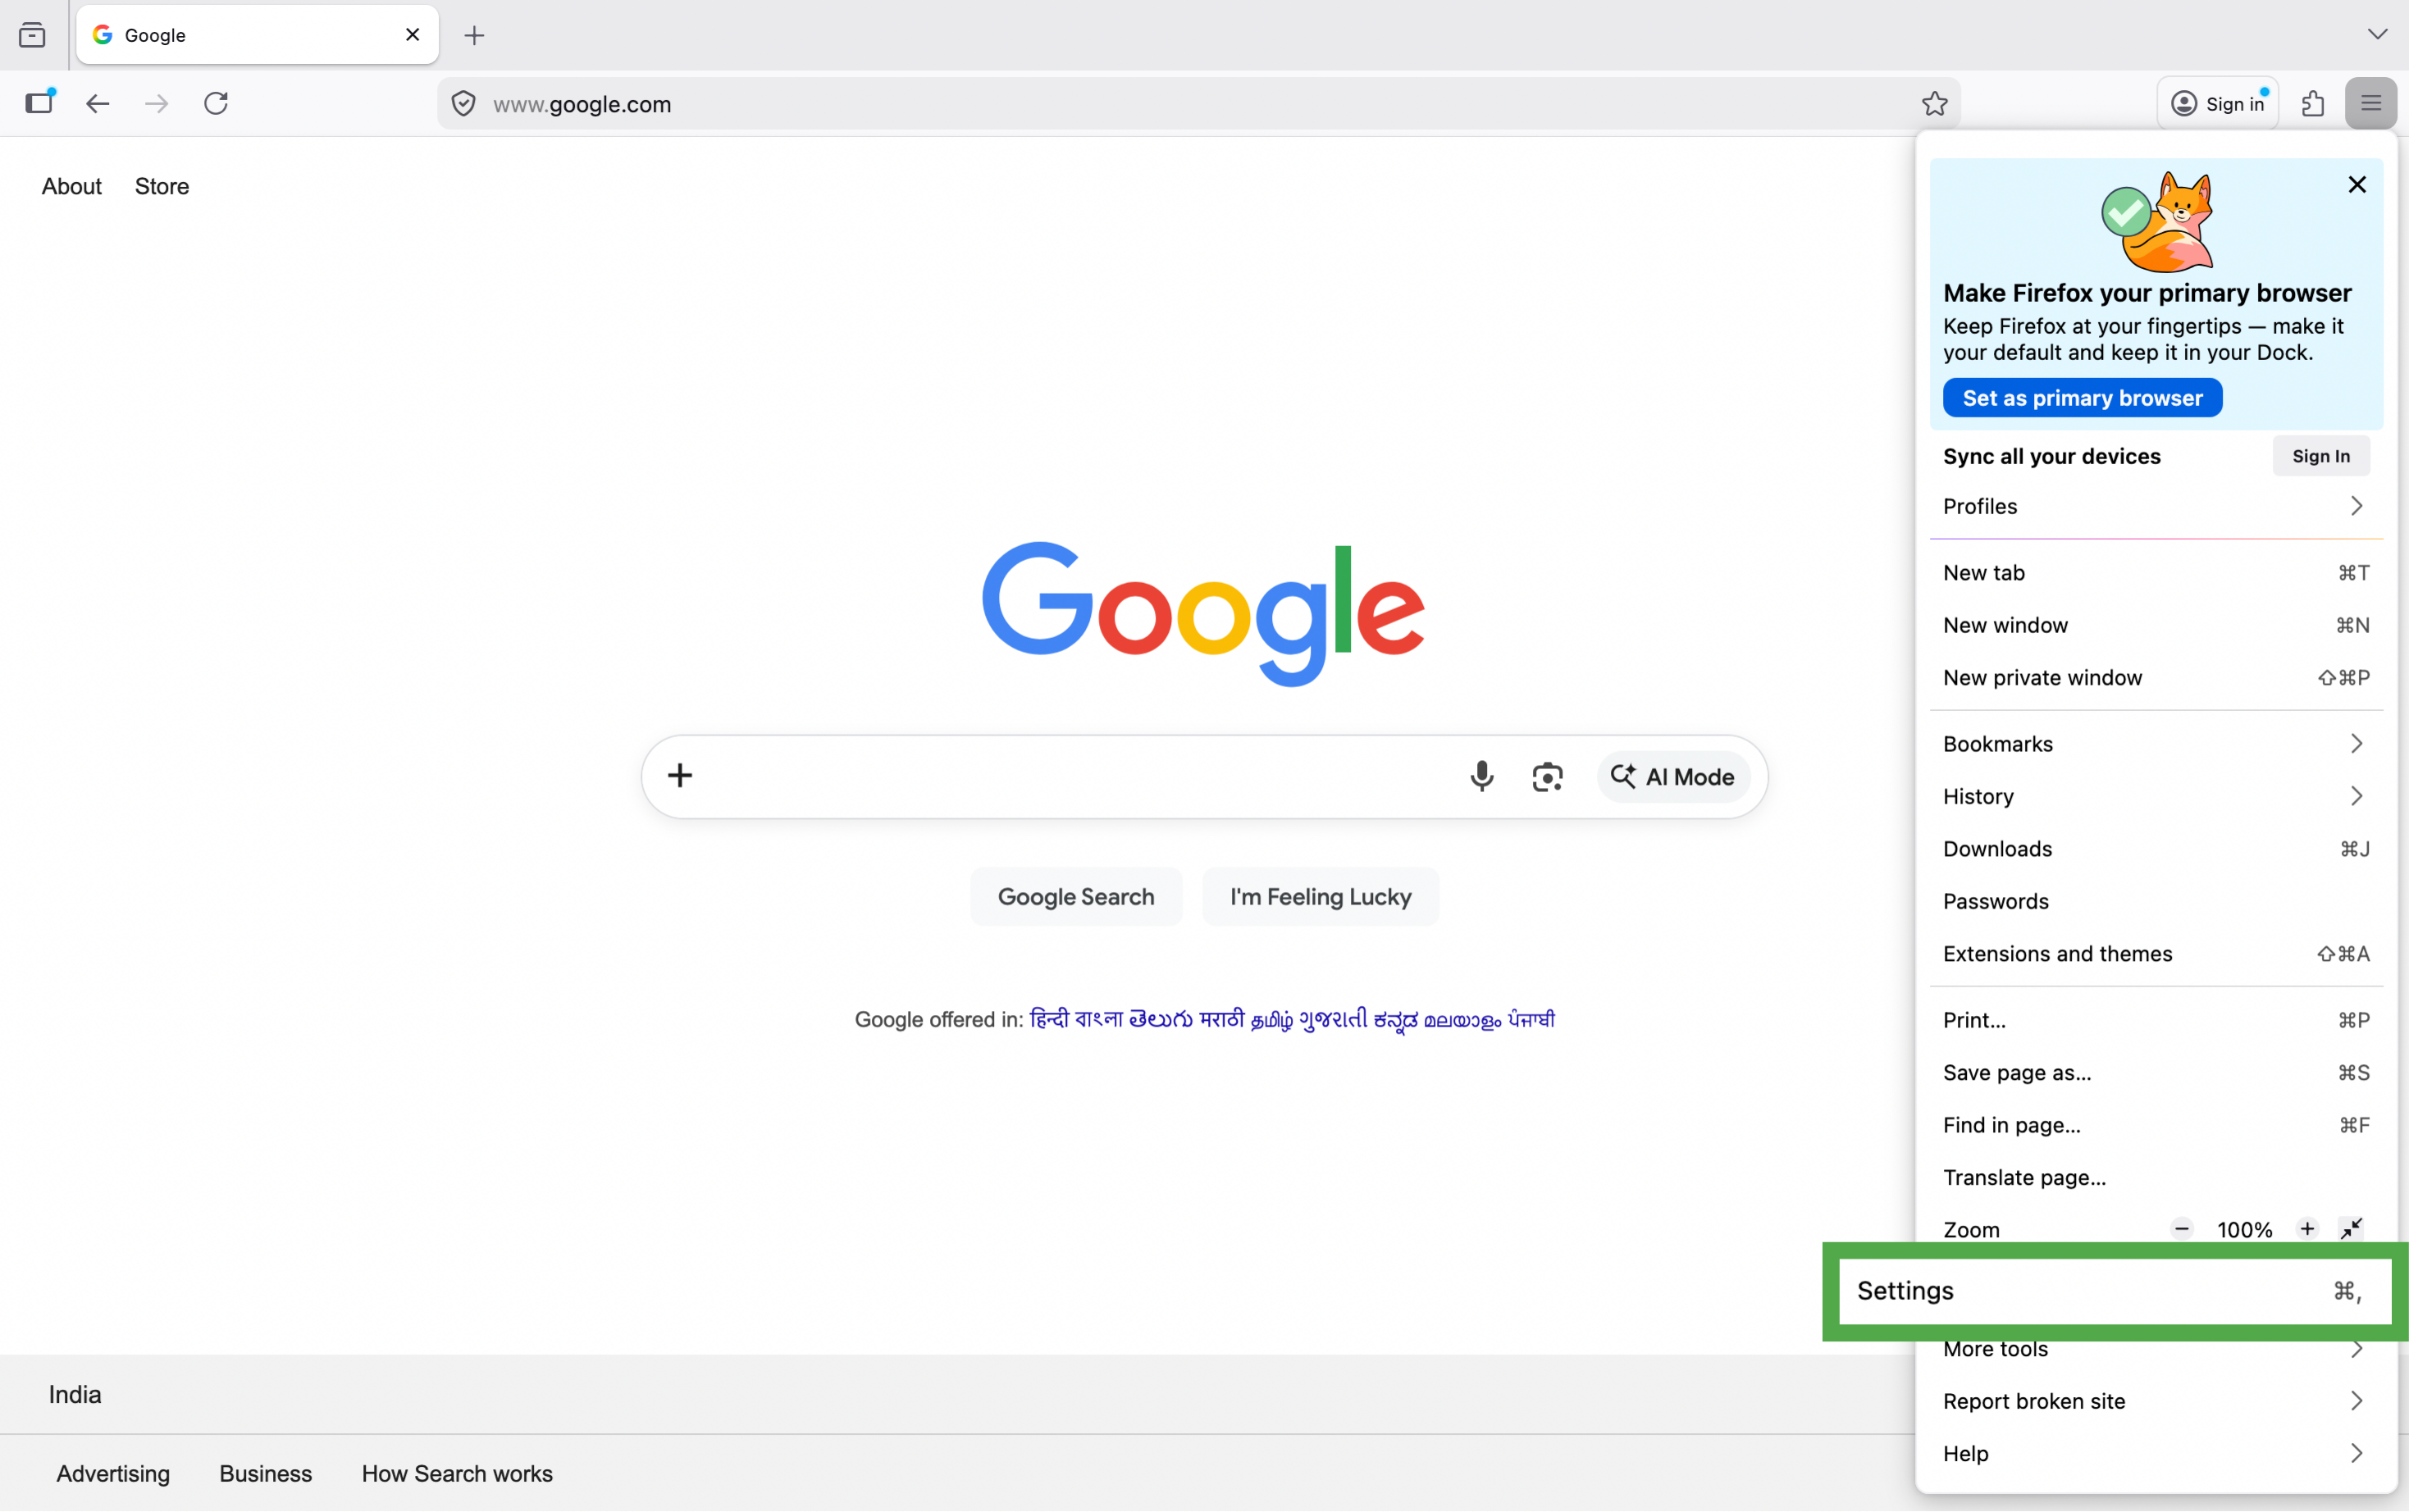The image size is (2409, 1512).
Task: Go back with the left arrow
Action: click(x=97, y=103)
